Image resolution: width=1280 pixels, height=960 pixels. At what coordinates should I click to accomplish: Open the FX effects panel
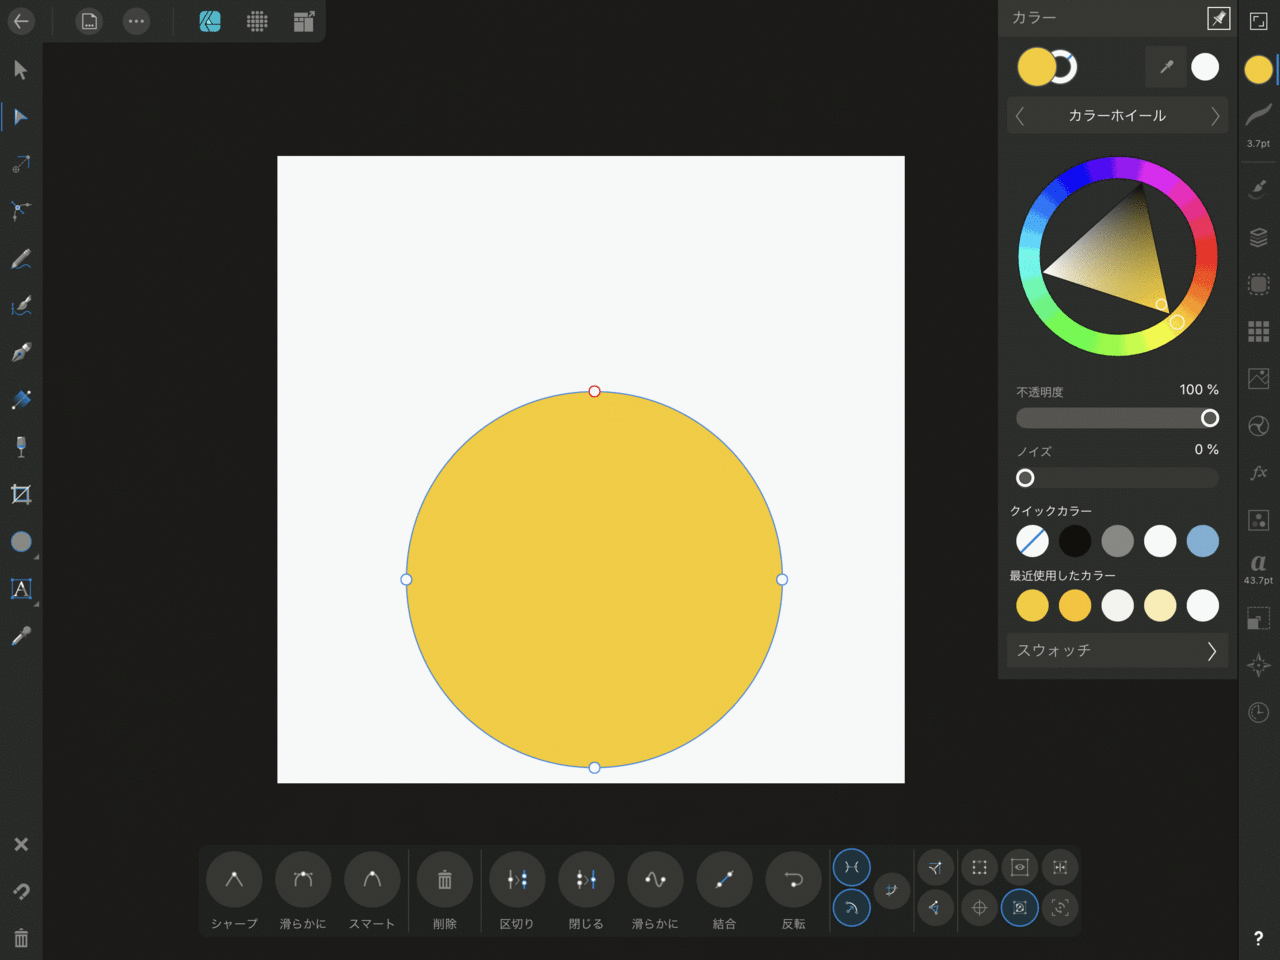[x=1258, y=471]
